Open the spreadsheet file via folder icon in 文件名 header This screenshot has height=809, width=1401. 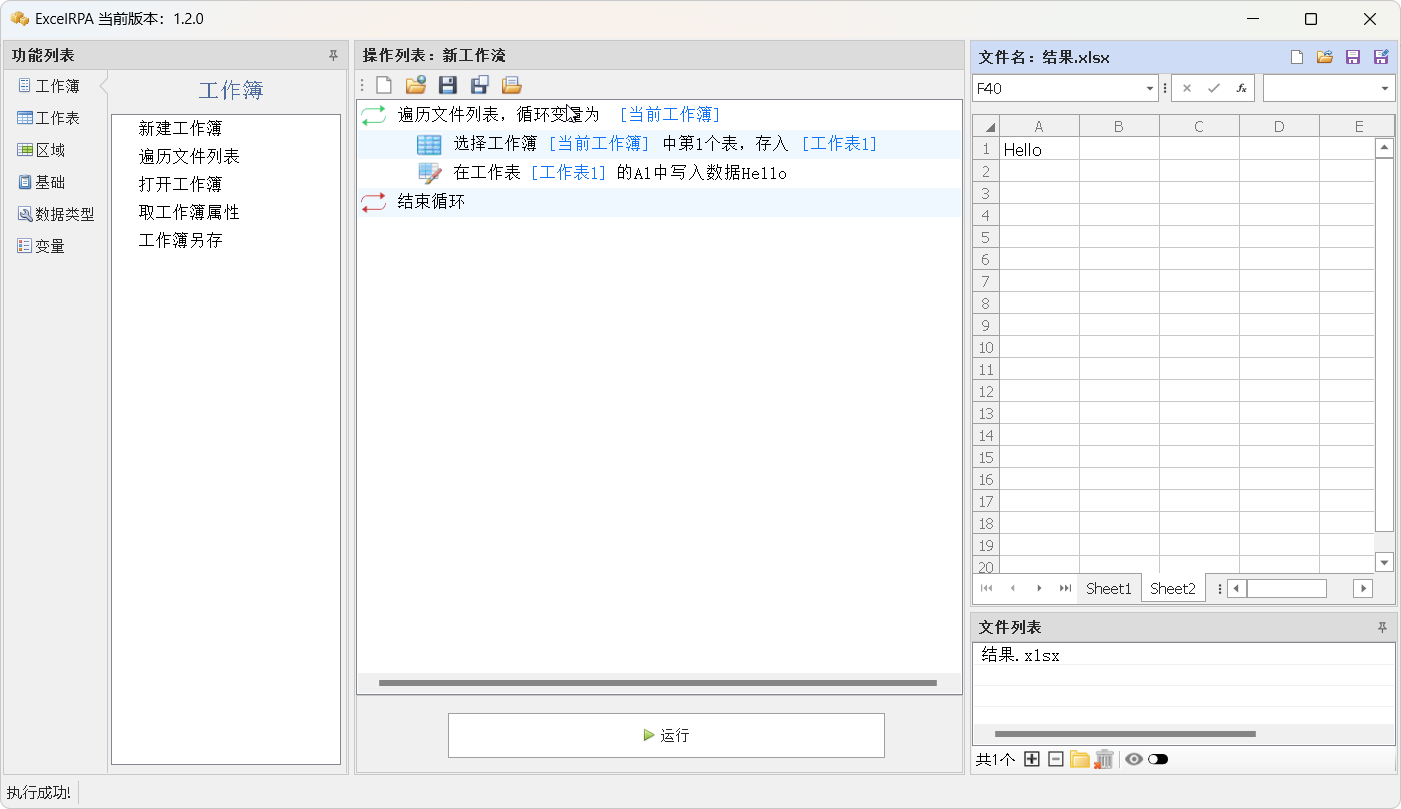1325,57
